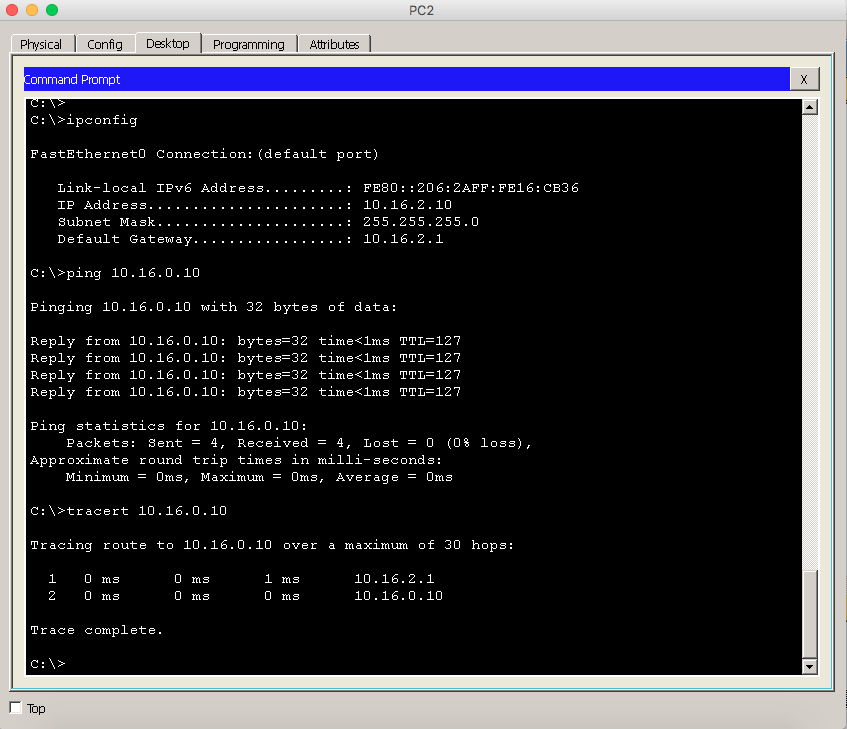Click the scrollbar thumb
Viewport: 847px width, 729px height.
pyautogui.click(x=810, y=615)
